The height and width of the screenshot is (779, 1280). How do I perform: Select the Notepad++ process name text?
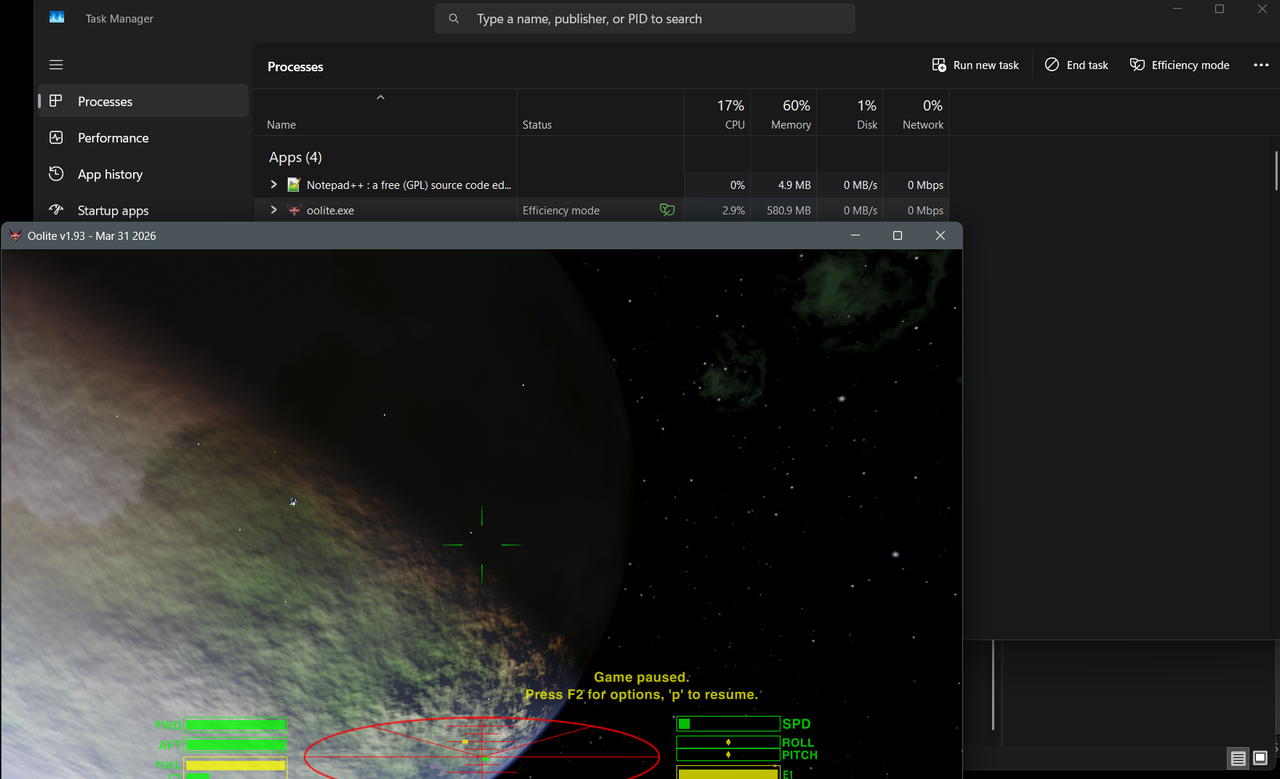[408, 185]
